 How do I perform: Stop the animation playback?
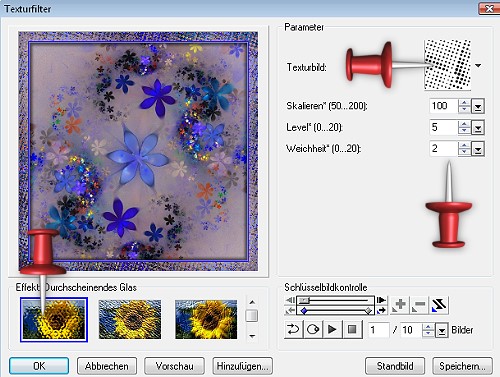pos(352,330)
